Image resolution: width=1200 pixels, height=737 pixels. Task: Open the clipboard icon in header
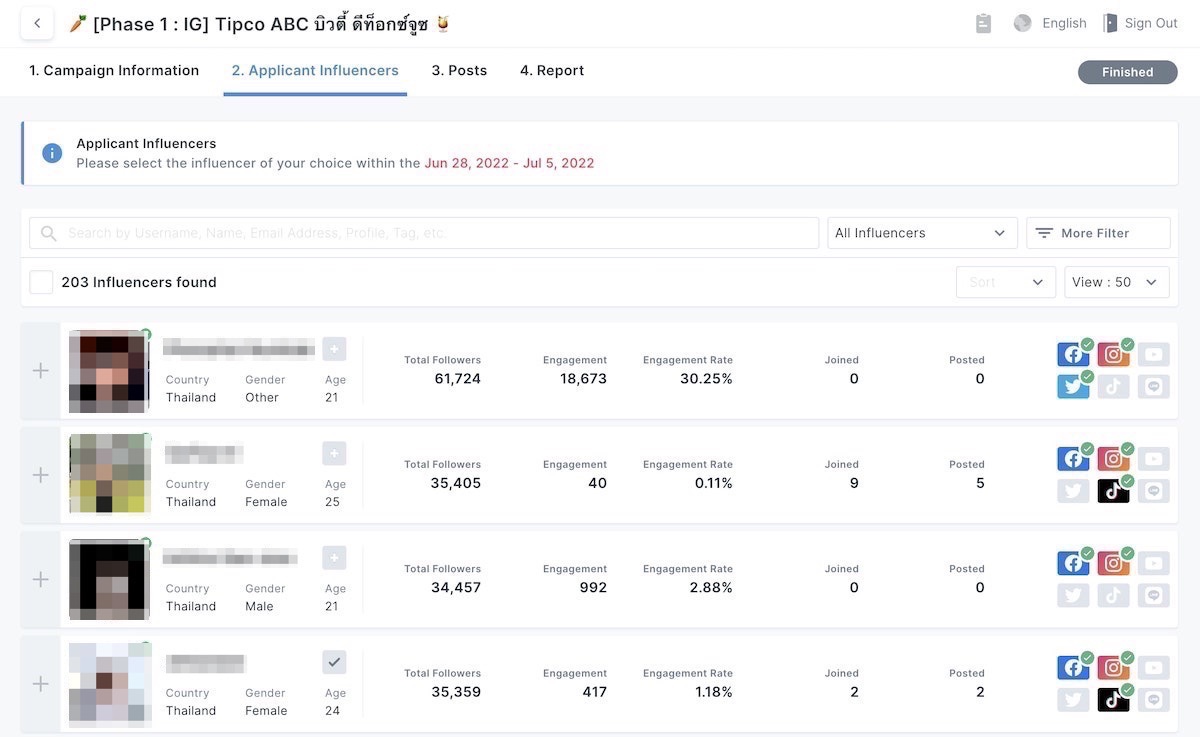(983, 23)
